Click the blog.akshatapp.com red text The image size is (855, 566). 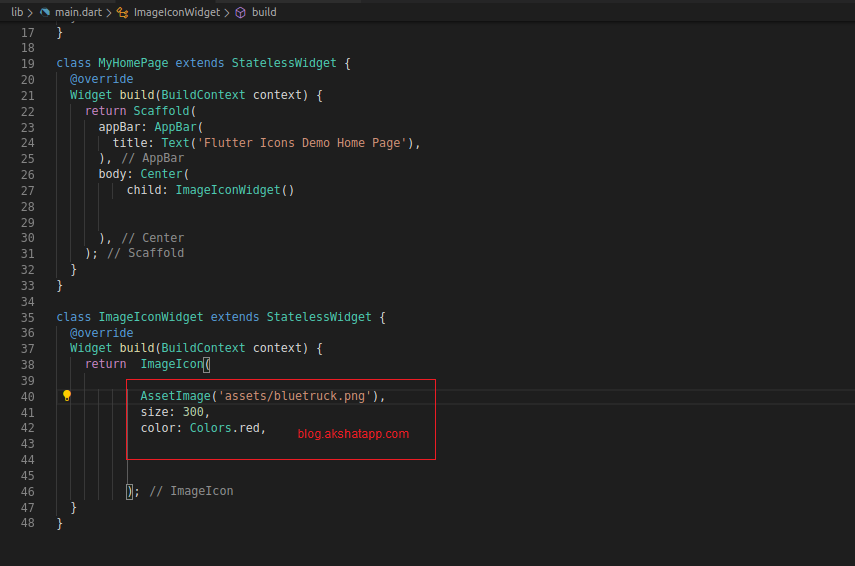click(353, 434)
